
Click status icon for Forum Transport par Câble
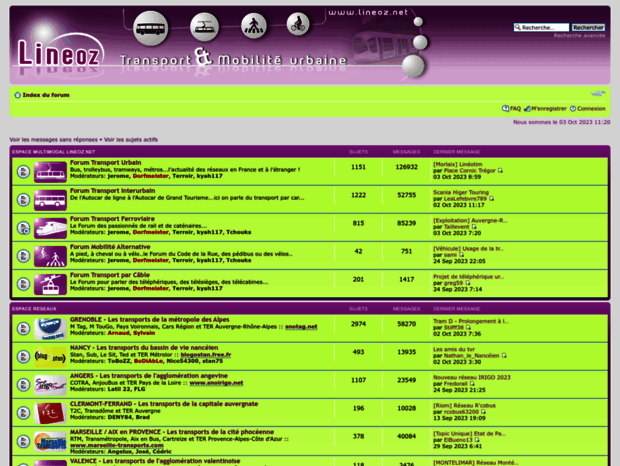tap(23, 284)
